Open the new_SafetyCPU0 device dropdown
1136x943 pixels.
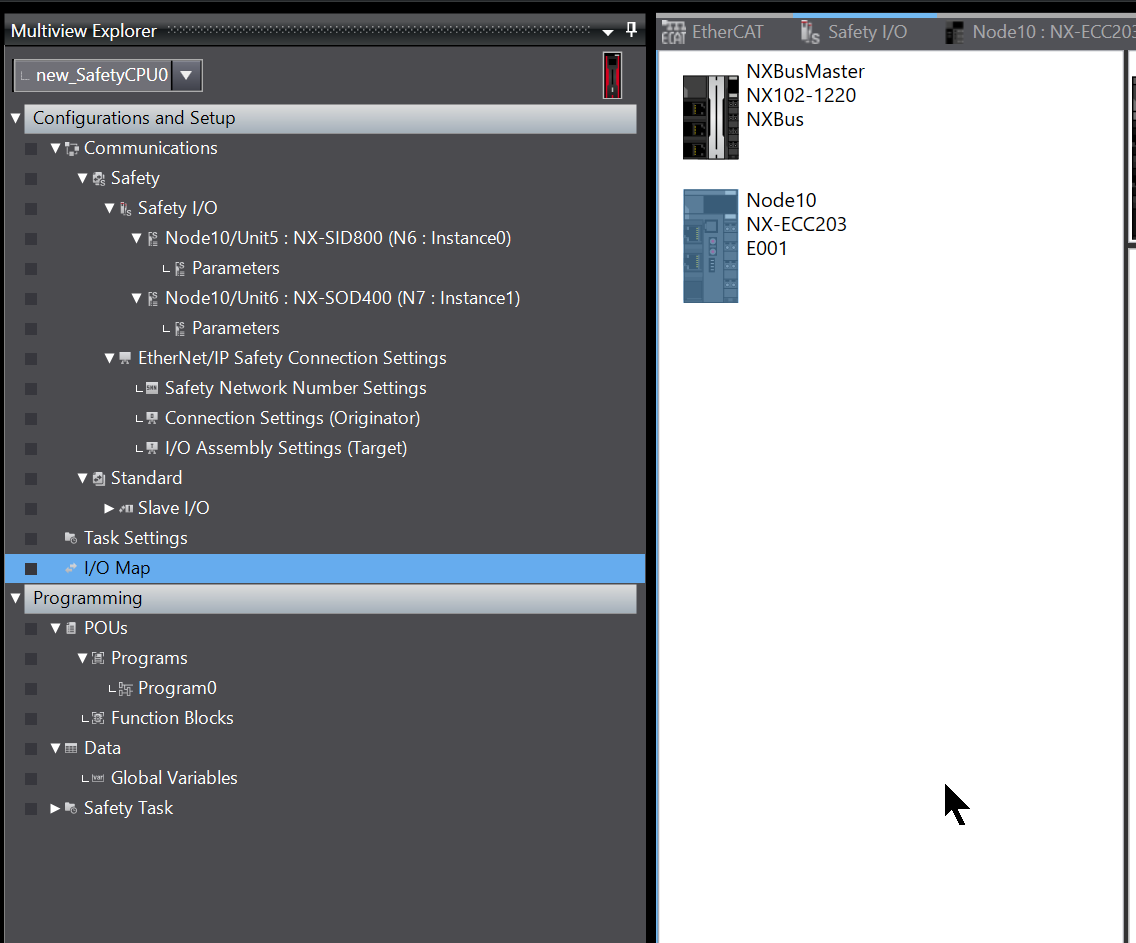coord(186,75)
